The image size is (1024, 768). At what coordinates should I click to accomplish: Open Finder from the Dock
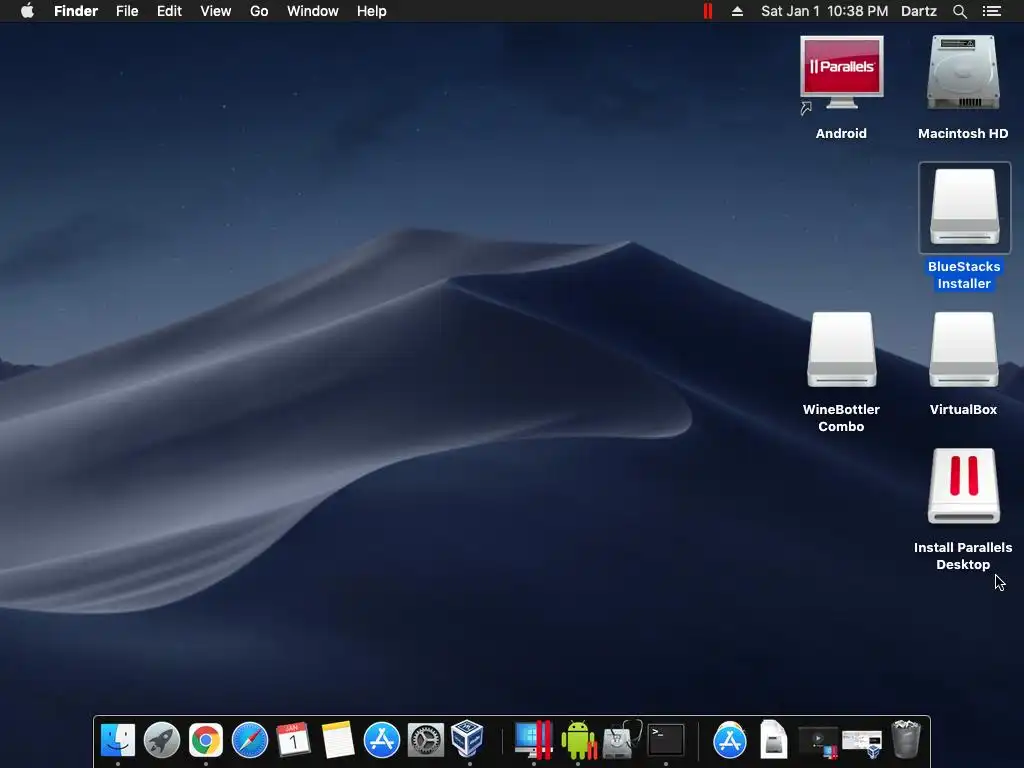[118, 740]
